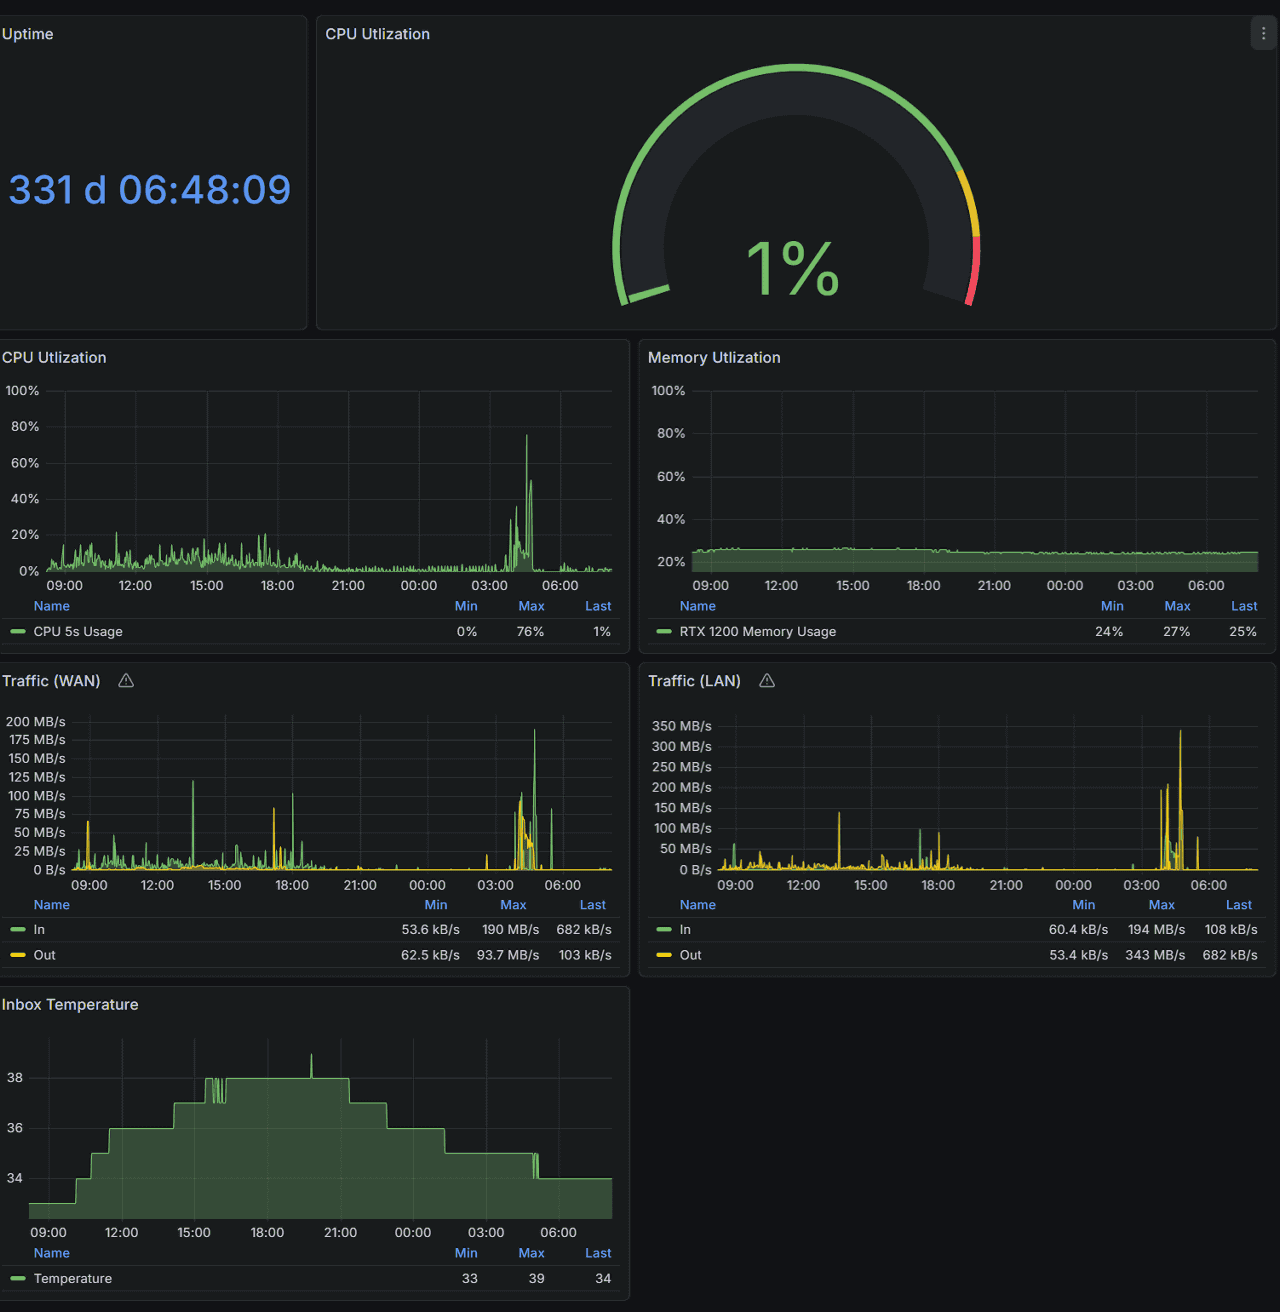Toggle the CPU 5s Usage series visibility
This screenshot has width=1280, height=1312.
click(78, 632)
